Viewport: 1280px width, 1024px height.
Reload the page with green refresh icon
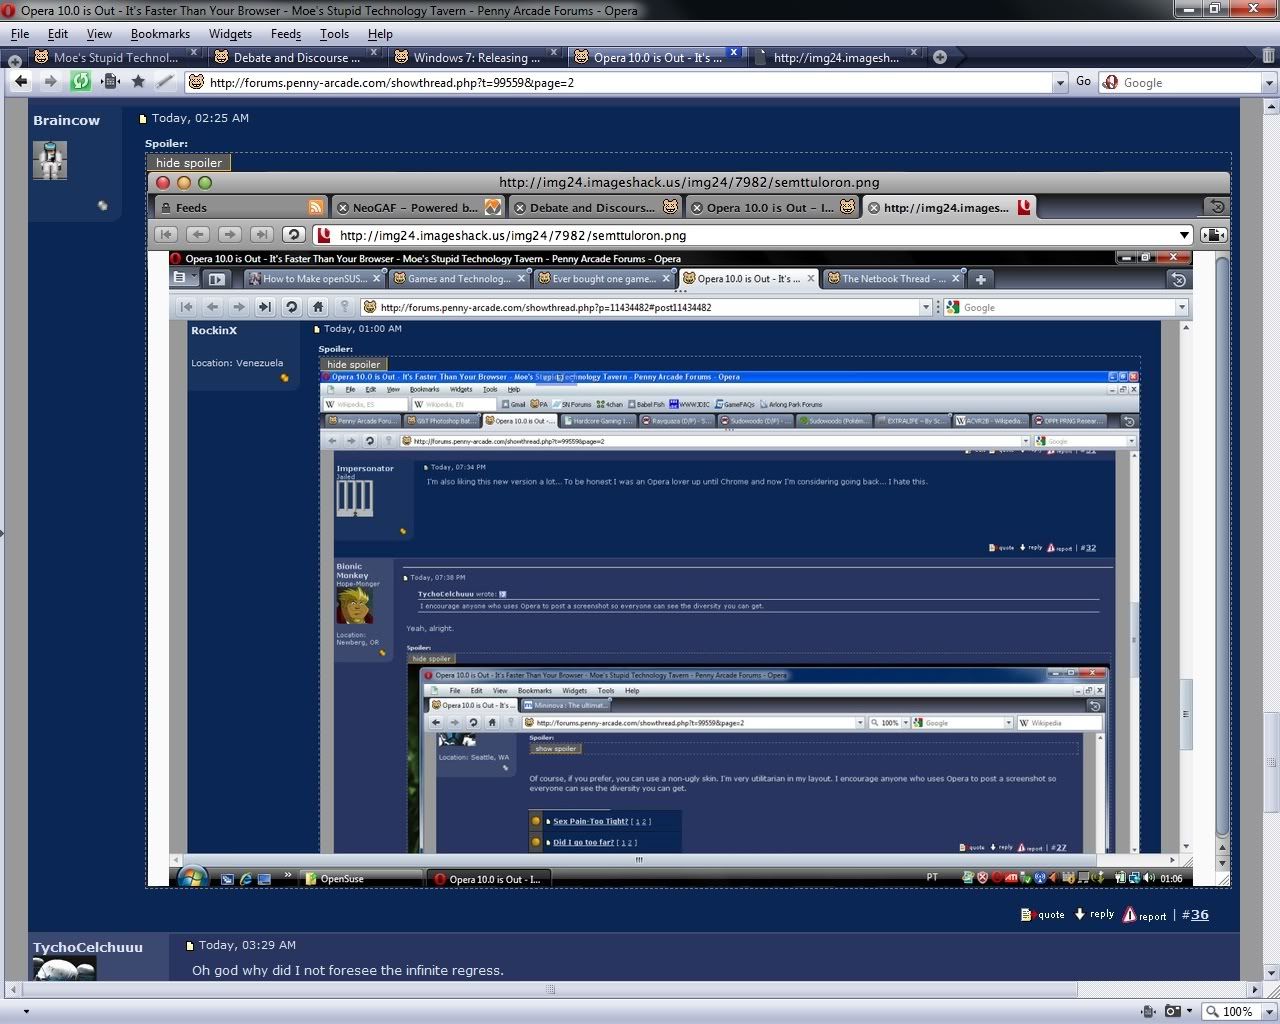click(80, 82)
